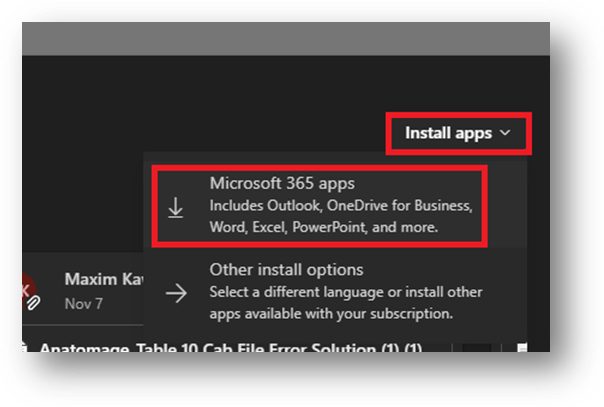The width and height of the screenshot is (604, 407).
Task: Click the download arrow icon beside Microsoft 365 apps
Action: 176,208
